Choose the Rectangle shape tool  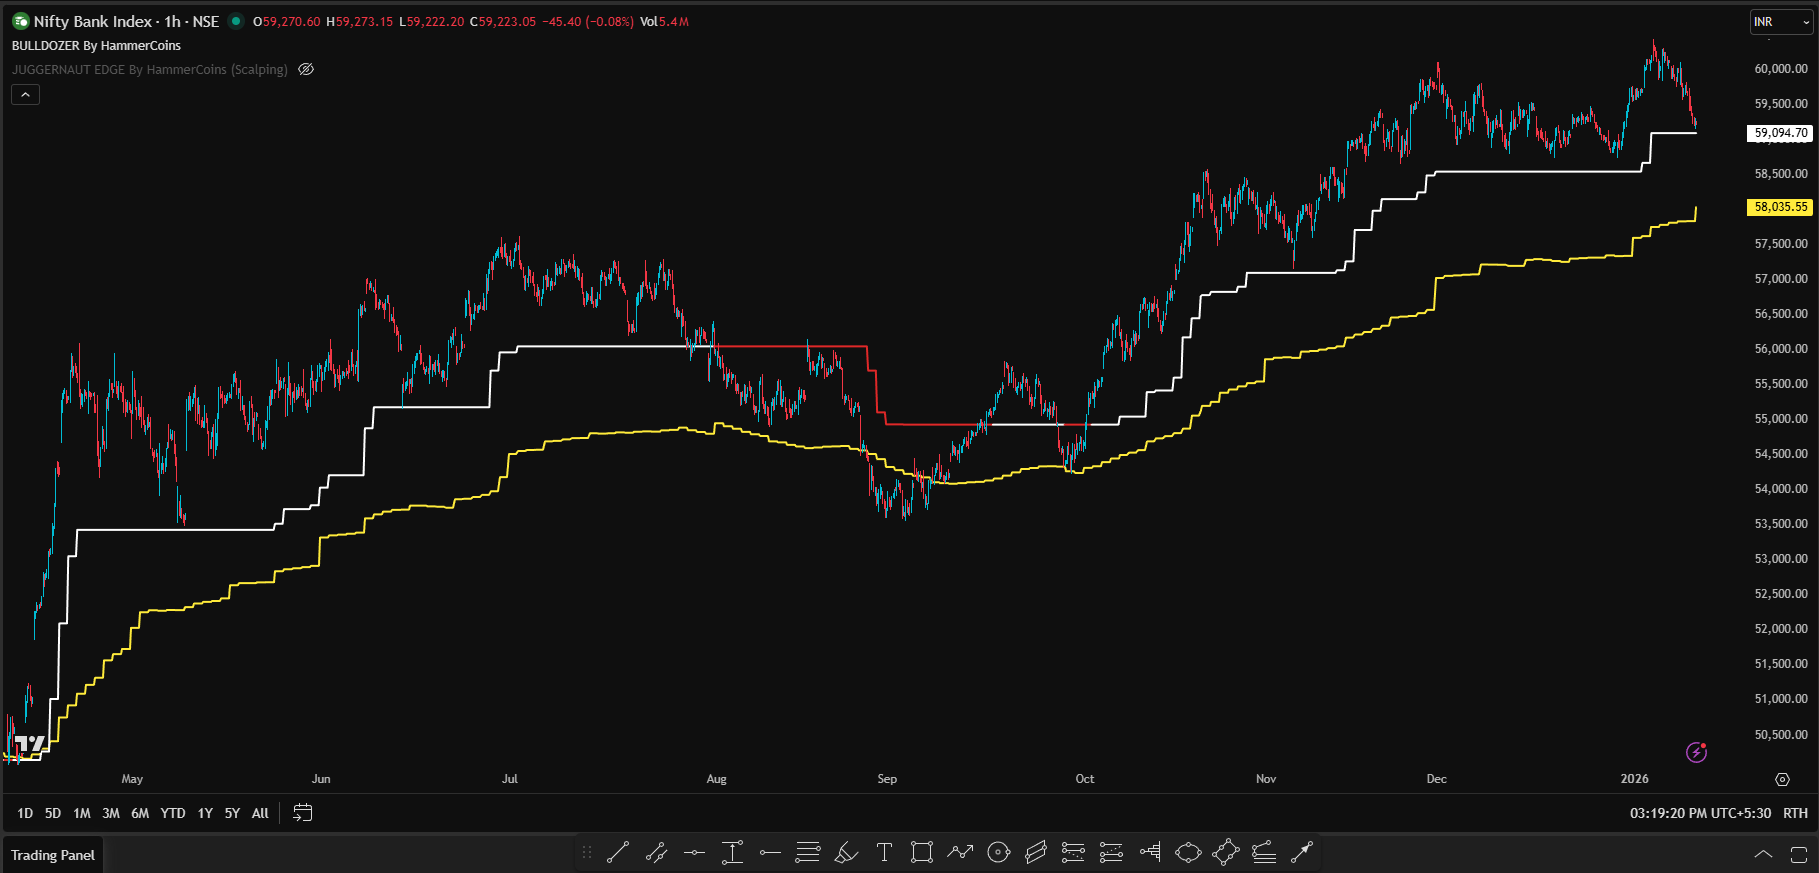[x=922, y=852]
